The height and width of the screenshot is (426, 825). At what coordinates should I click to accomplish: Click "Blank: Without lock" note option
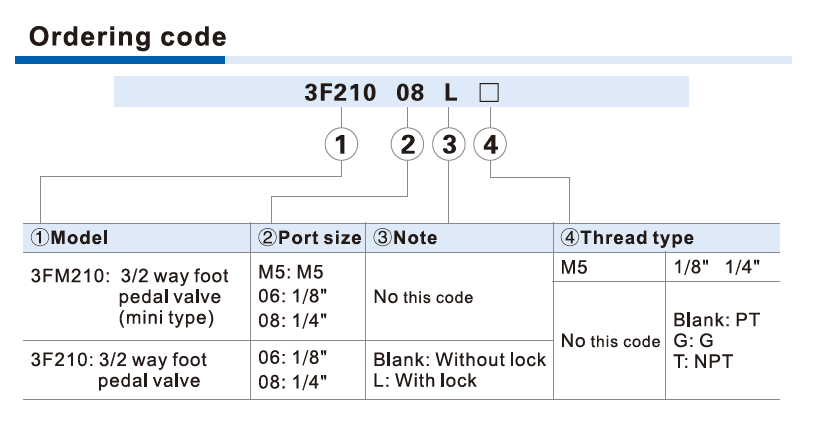click(460, 359)
